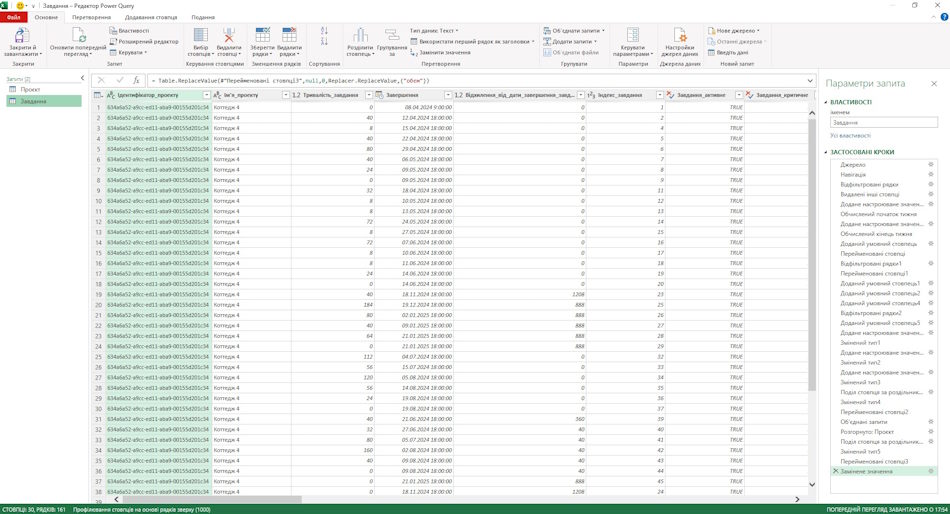Select the Перейменовані стовпці1 step
This screenshot has width=950, height=514.
click(883, 273)
